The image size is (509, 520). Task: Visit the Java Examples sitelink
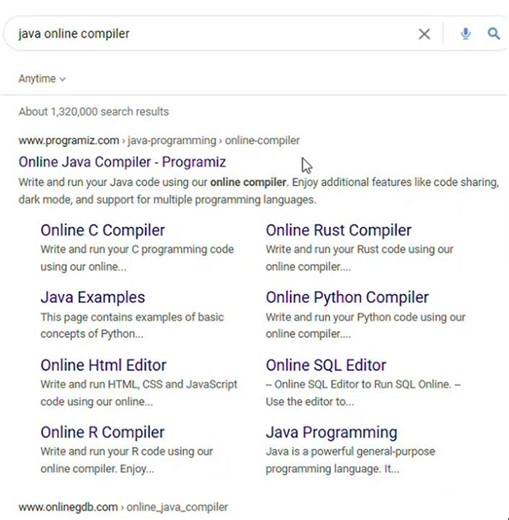click(x=93, y=297)
